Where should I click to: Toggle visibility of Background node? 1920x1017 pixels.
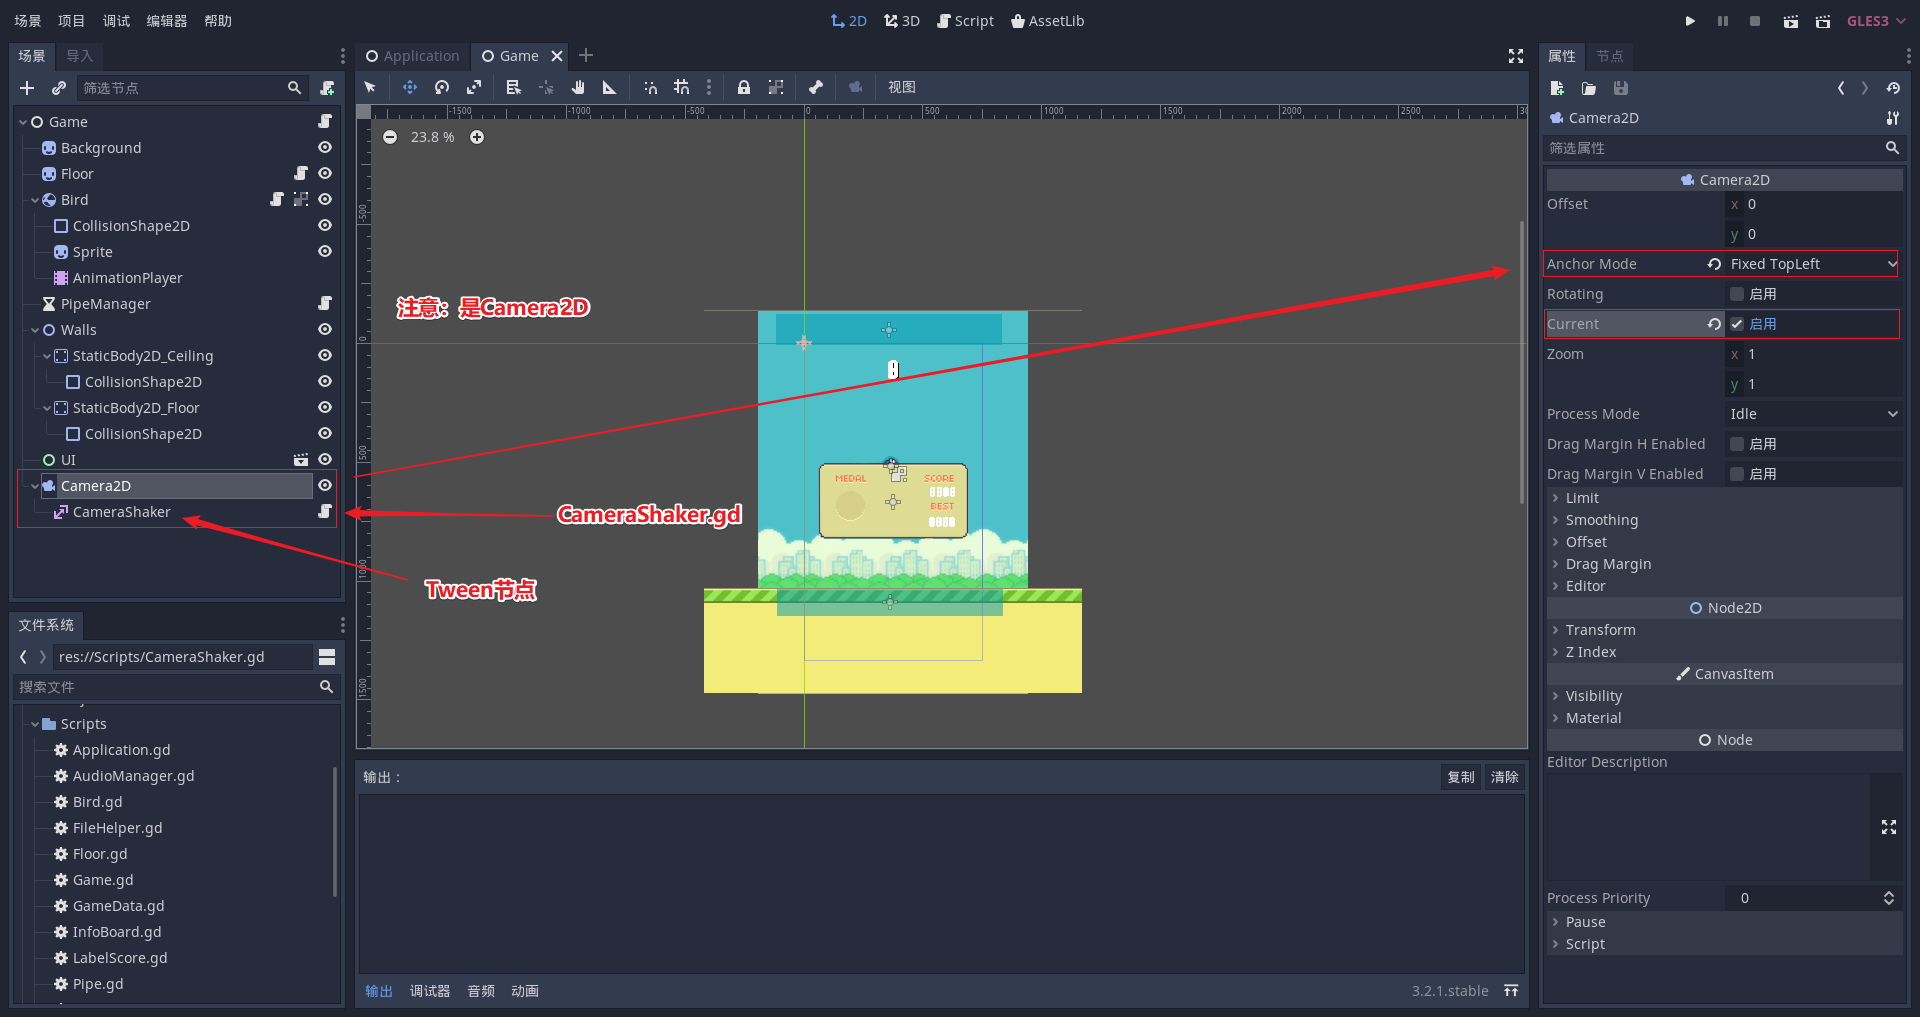325,147
